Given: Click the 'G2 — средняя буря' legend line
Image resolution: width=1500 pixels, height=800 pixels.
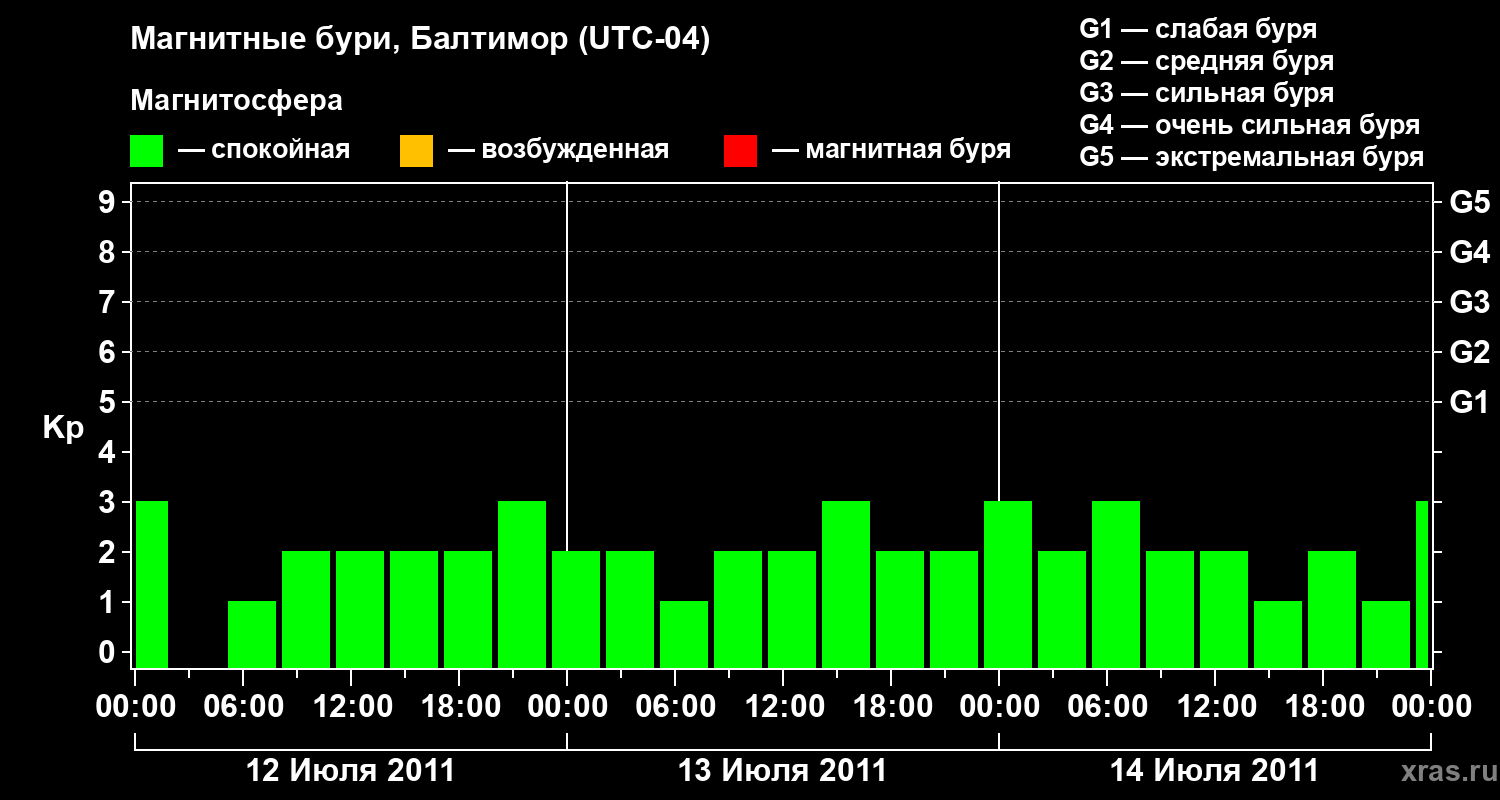Looking at the screenshot, I should click(1207, 61).
